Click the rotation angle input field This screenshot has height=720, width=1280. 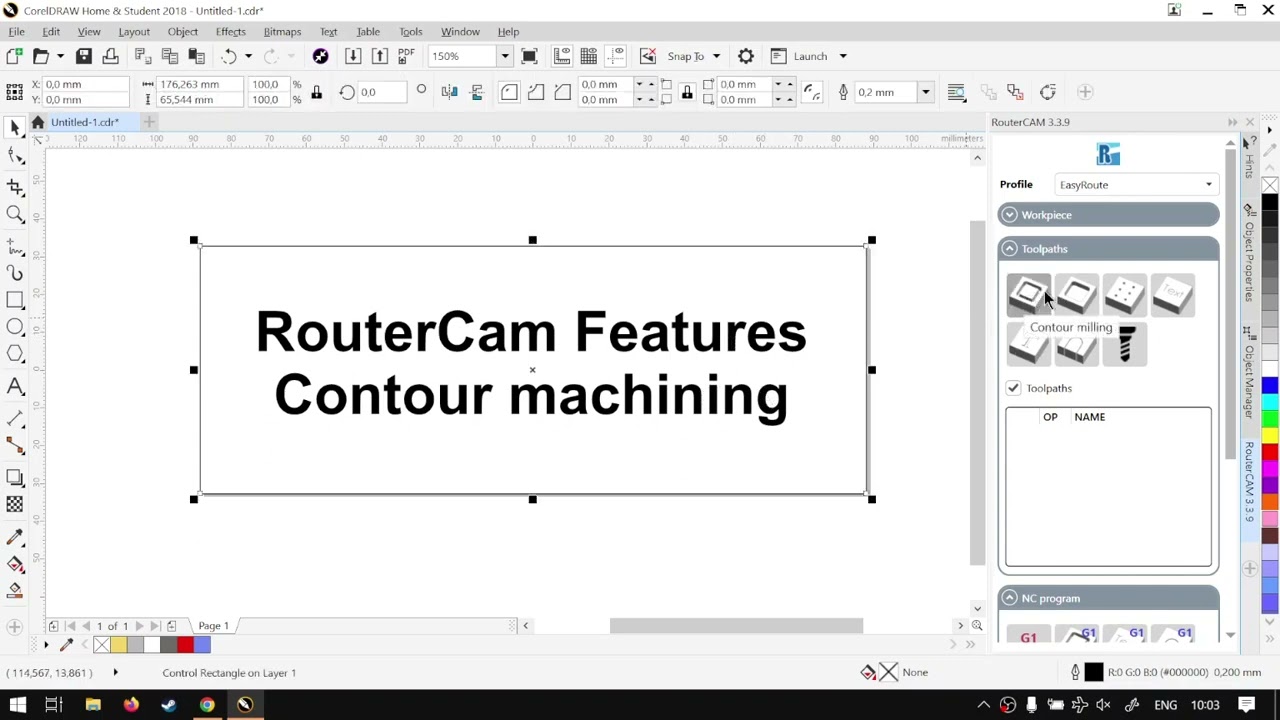click(x=382, y=92)
